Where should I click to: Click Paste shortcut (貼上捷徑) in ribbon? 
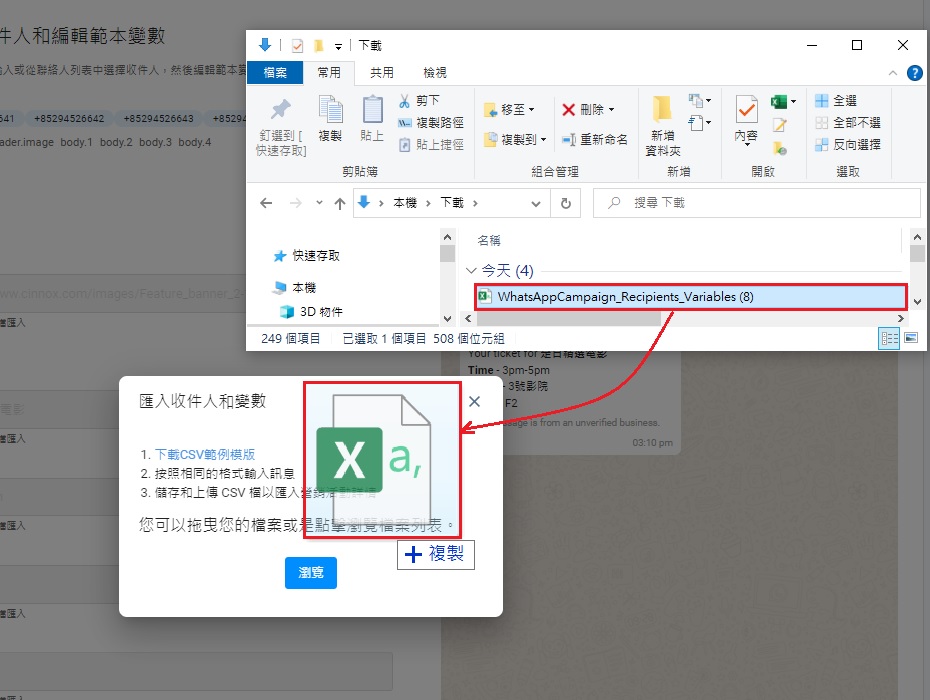tap(431, 144)
